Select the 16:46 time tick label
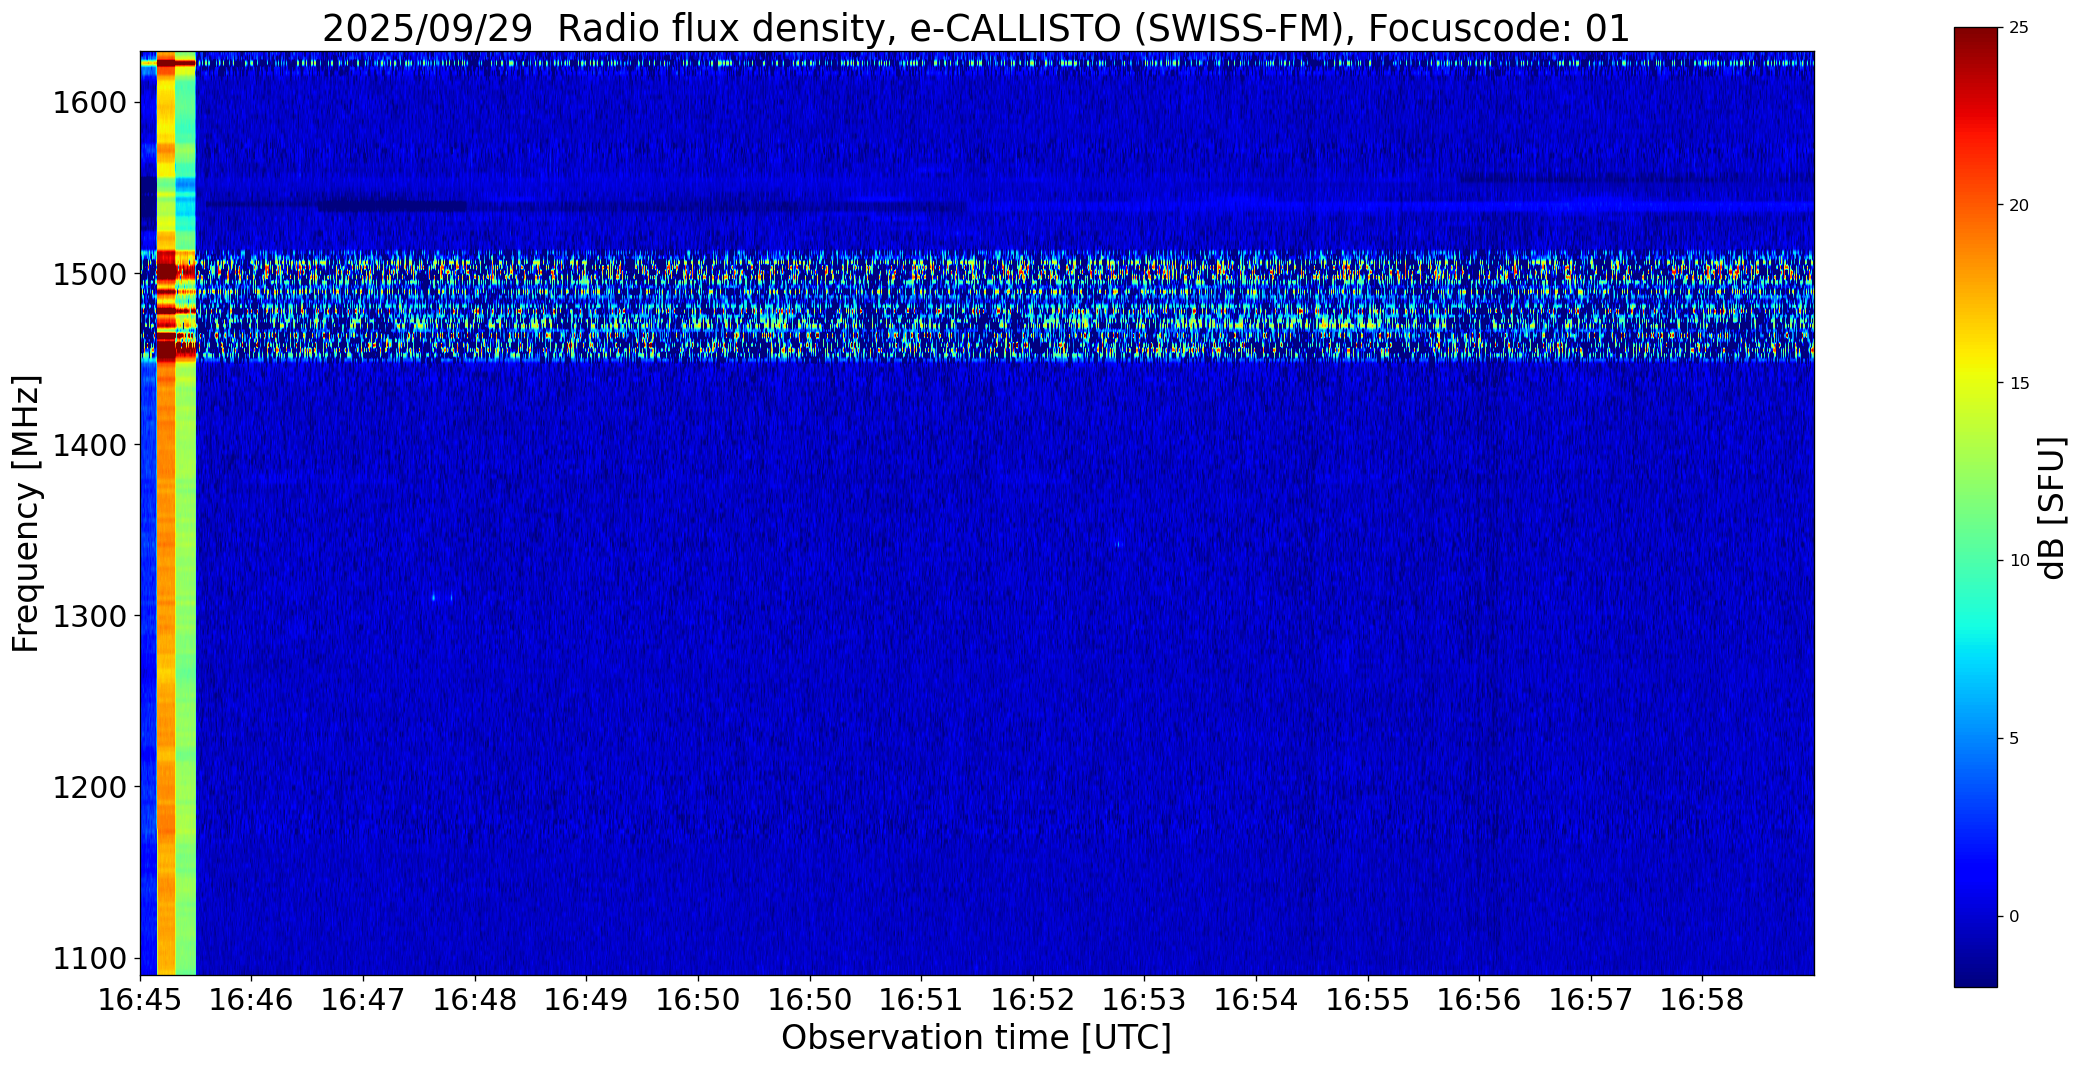This screenshot has width=2082, height=1067. 252,999
